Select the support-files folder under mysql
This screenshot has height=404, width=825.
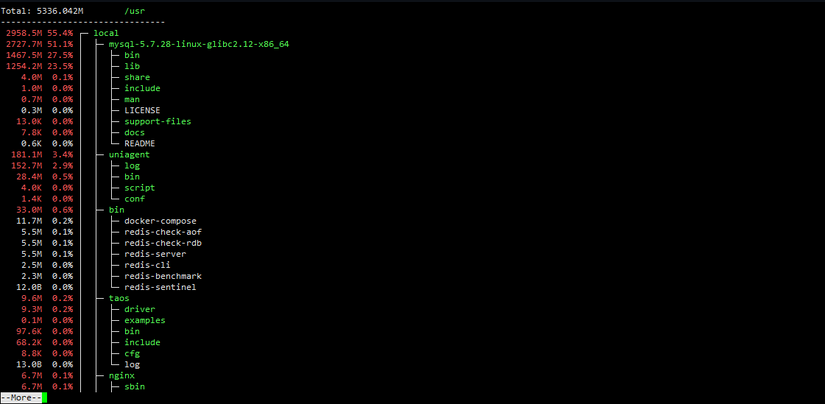pyautogui.click(x=157, y=122)
